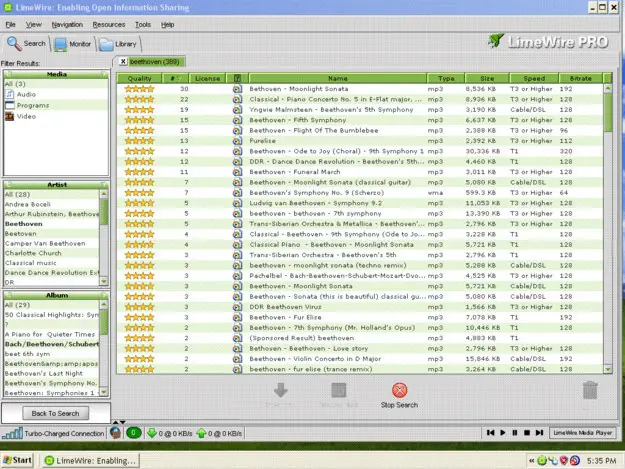Viewport: 625px width, 469px height.
Task: Click the connection strength bars icon
Action: [x=12, y=433]
